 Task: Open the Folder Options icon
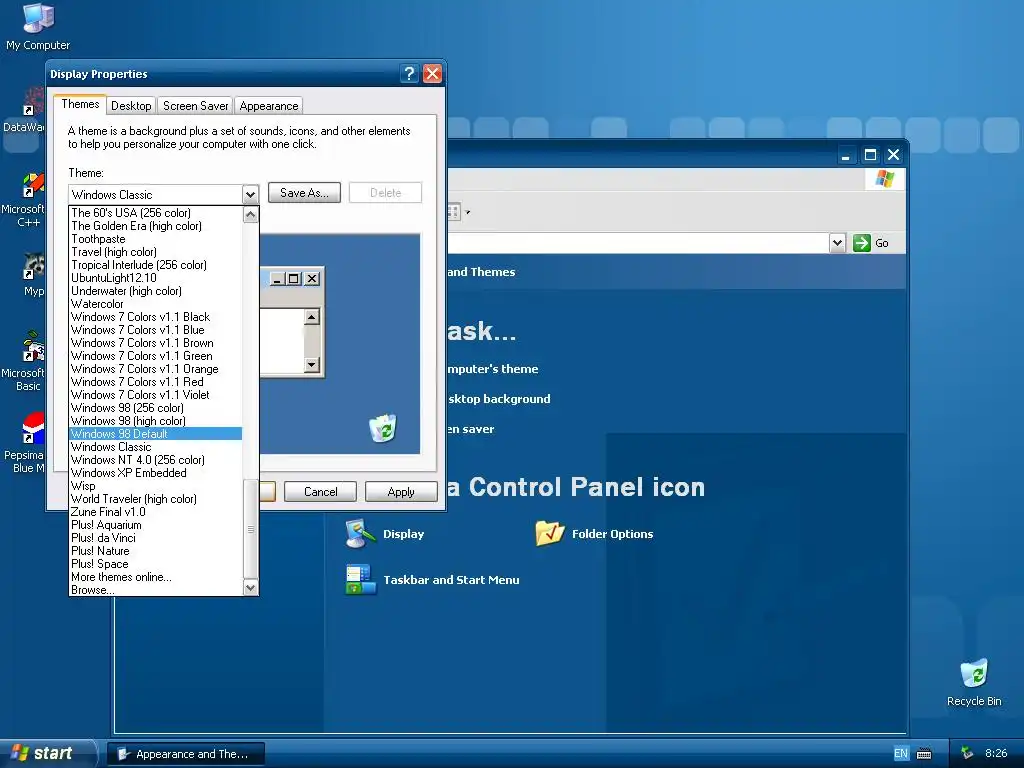point(549,534)
